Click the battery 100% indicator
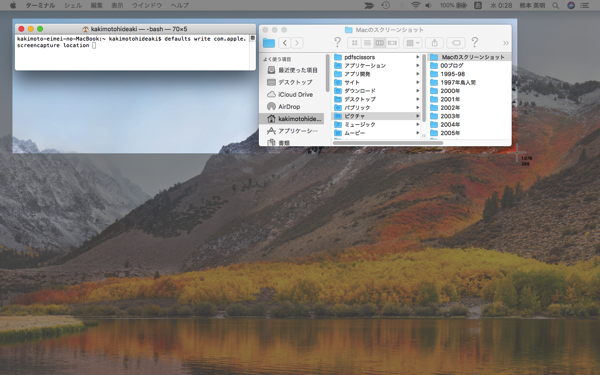The image size is (600, 375). point(453,5)
